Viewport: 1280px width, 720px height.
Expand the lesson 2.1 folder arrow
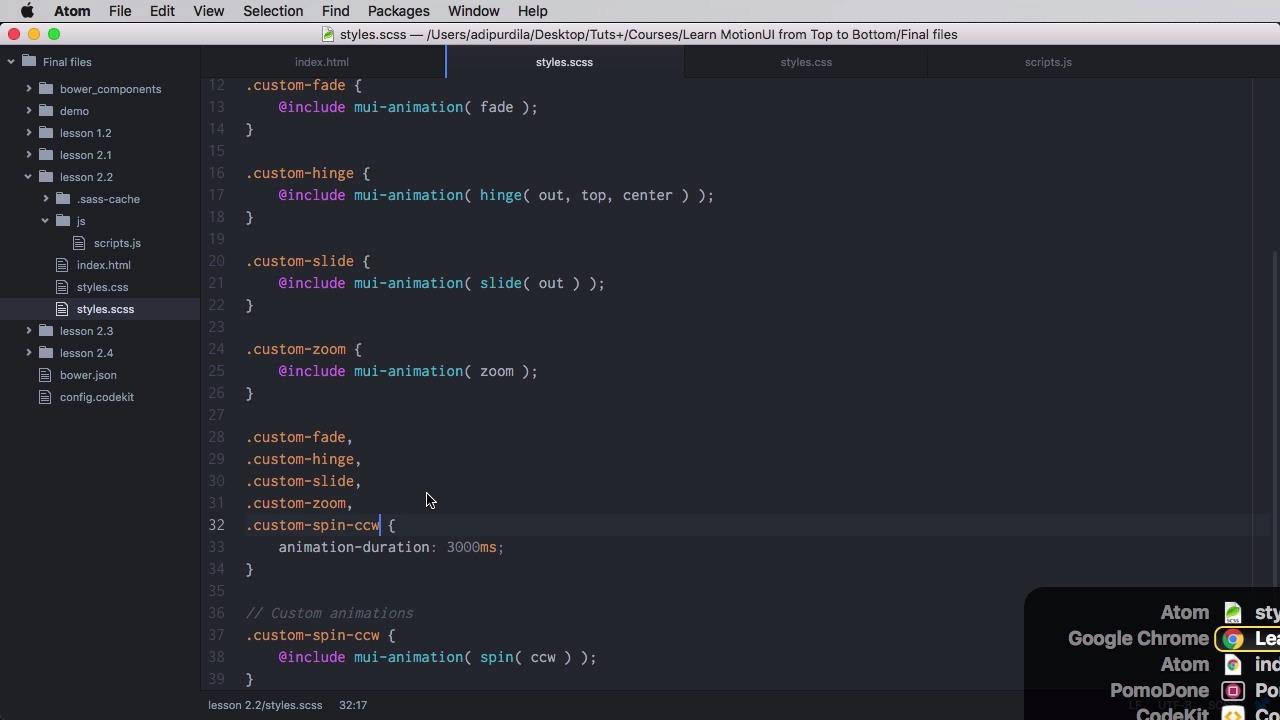coord(29,155)
